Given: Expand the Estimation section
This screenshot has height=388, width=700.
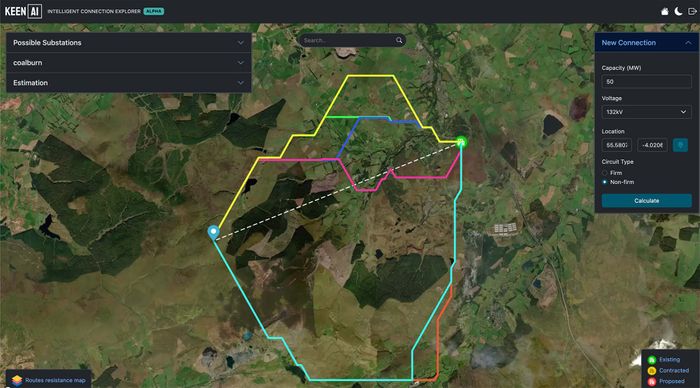Looking at the screenshot, I should [x=129, y=83].
